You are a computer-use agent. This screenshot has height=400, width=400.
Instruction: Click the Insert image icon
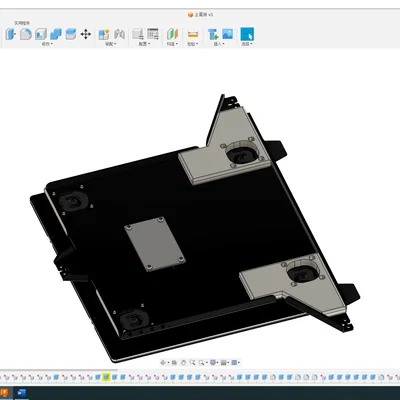(x=227, y=34)
